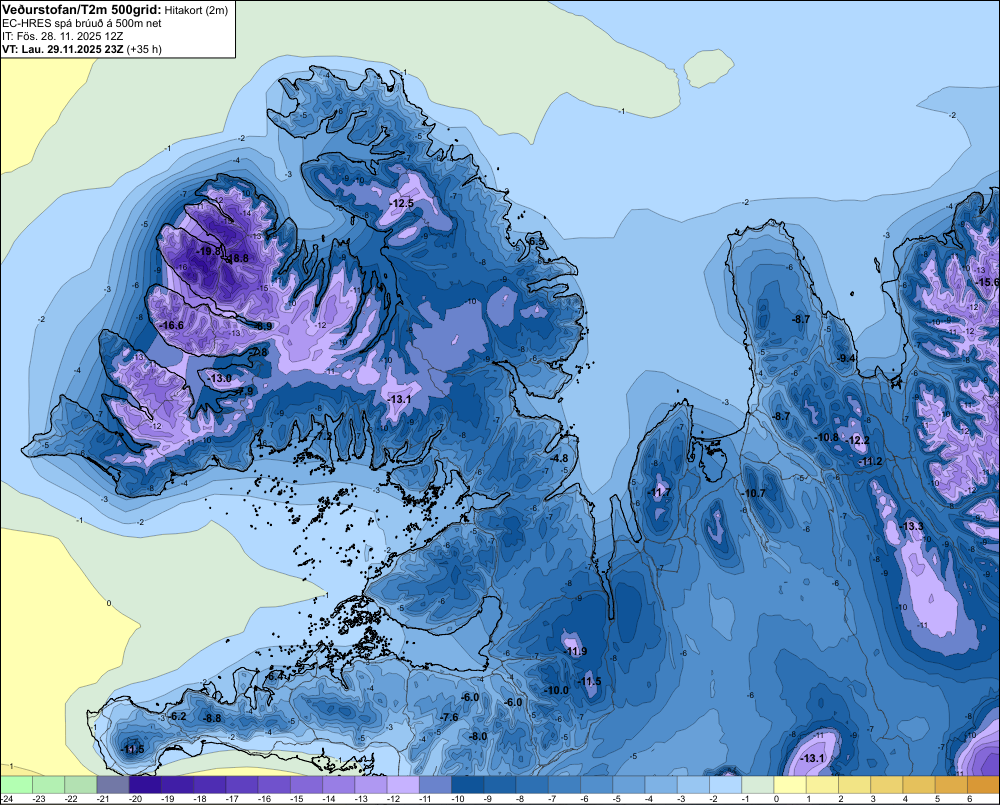The width and height of the screenshot is (1000, 805).
Task: Select the legend swatch labeled -5
Action: (x=628, y=785)
